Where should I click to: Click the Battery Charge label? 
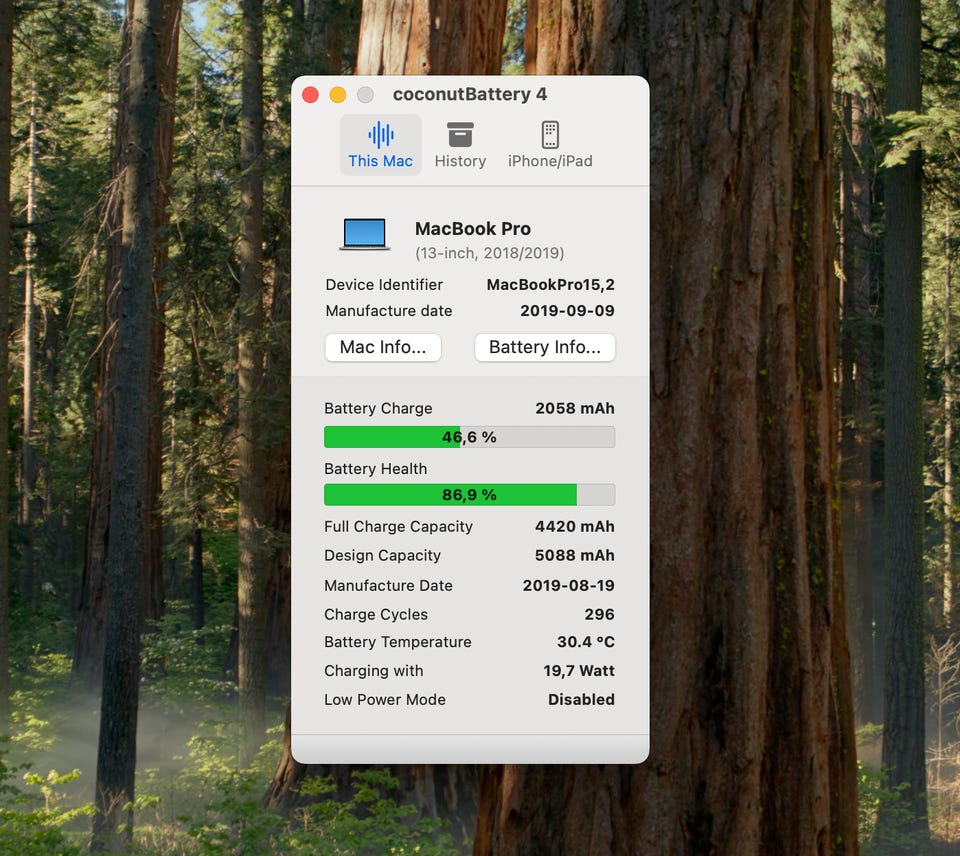point(378,408)
